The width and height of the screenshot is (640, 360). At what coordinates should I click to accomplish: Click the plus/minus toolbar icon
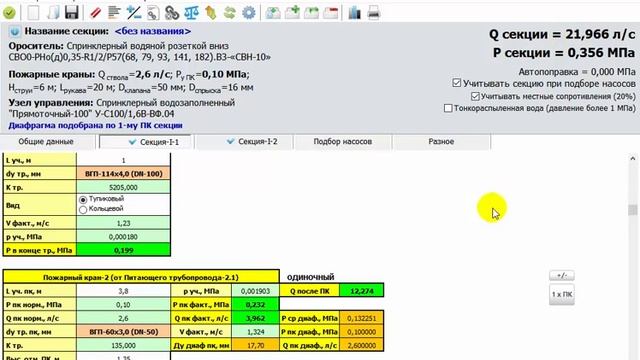coord(134,13)
